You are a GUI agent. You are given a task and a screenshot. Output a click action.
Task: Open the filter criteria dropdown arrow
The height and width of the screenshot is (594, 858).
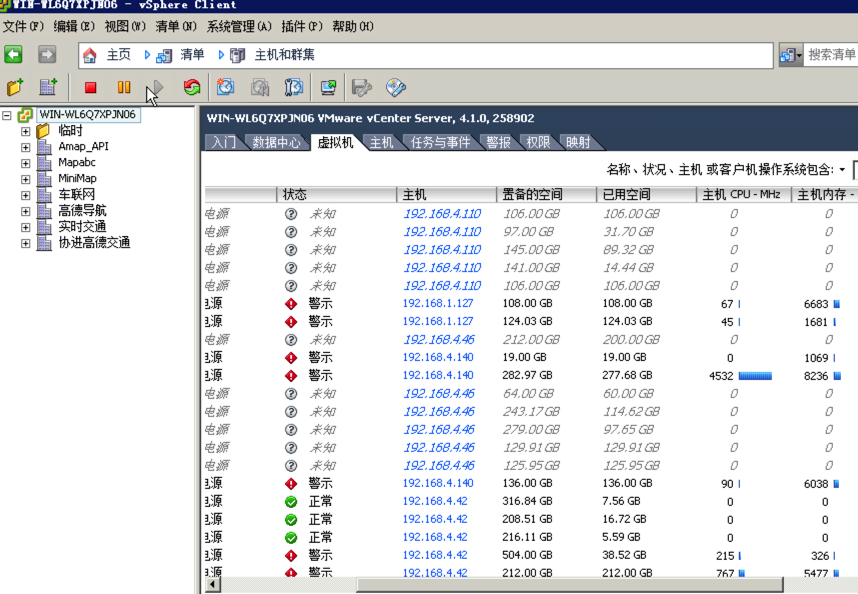[x=843, y=170]
